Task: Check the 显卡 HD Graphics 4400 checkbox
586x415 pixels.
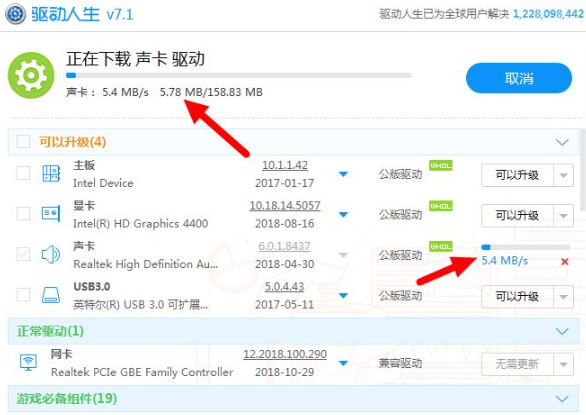Action: (23, 214)
